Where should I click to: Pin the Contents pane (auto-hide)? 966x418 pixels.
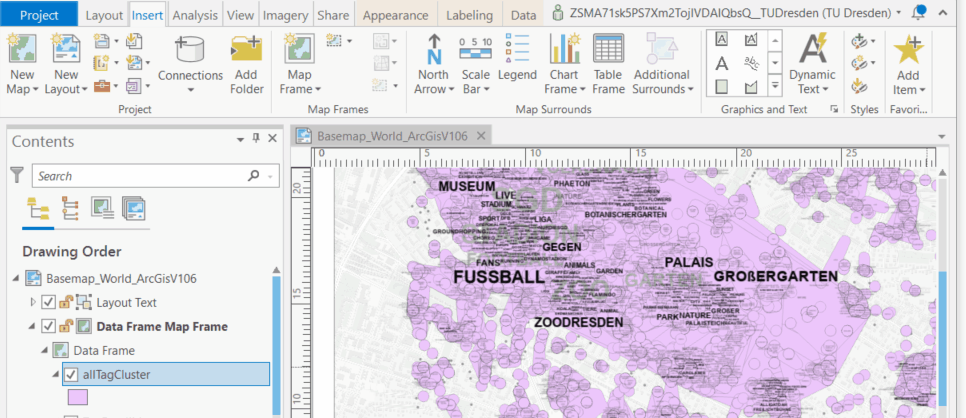click(257, 139)
